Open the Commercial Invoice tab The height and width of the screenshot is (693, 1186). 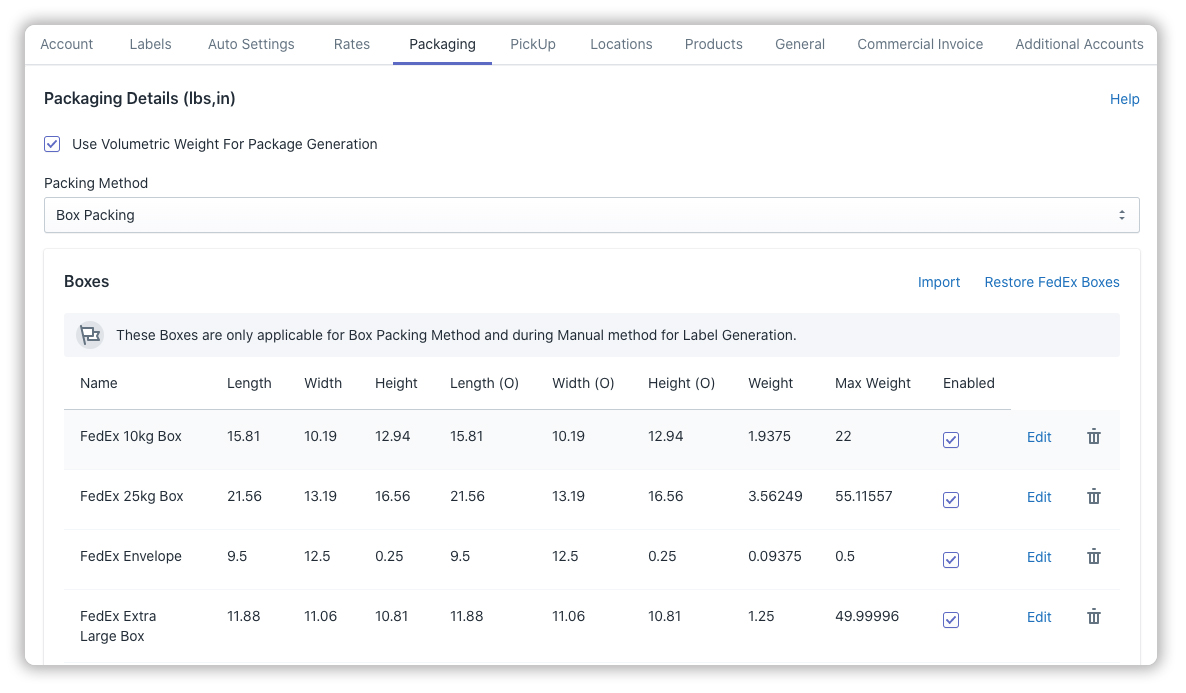coord(920,44)
